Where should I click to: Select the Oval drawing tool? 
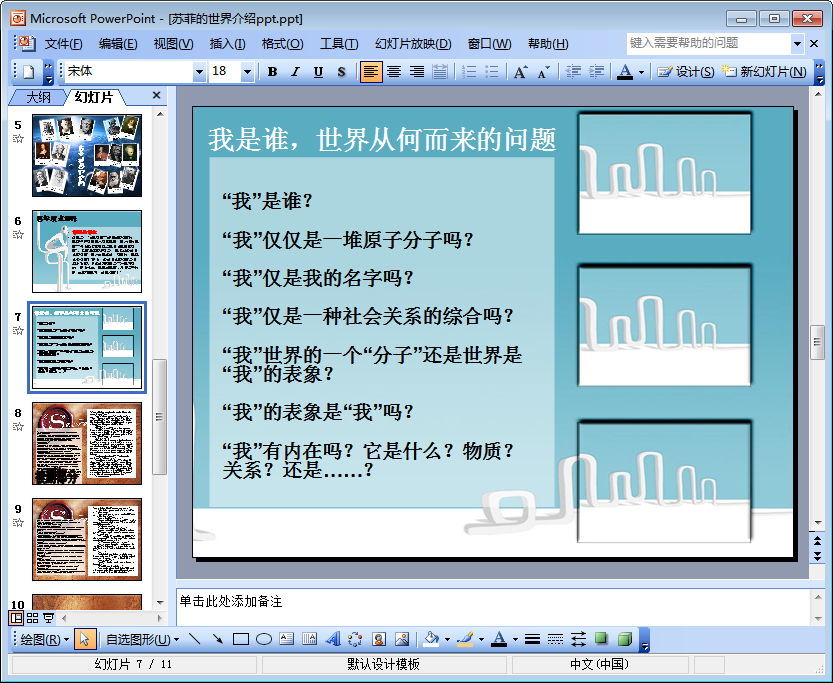click(264, 639)
